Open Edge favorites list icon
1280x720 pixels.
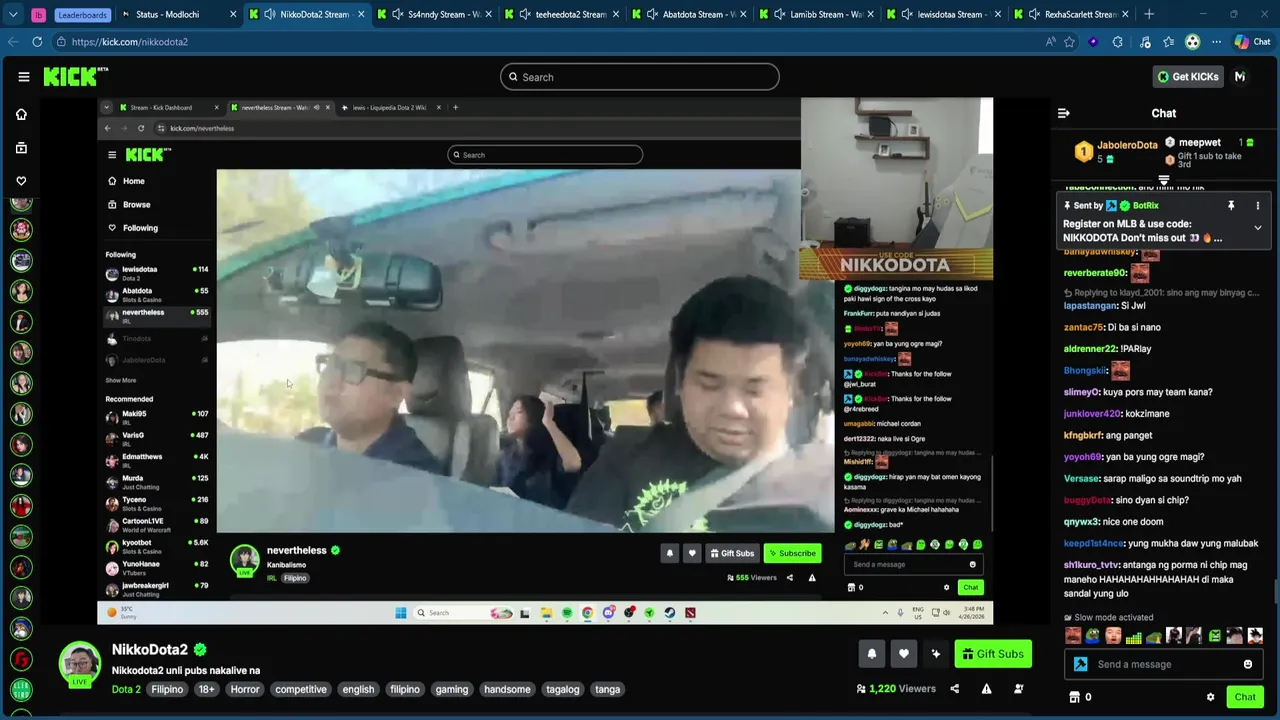[x=1168, y=42]
